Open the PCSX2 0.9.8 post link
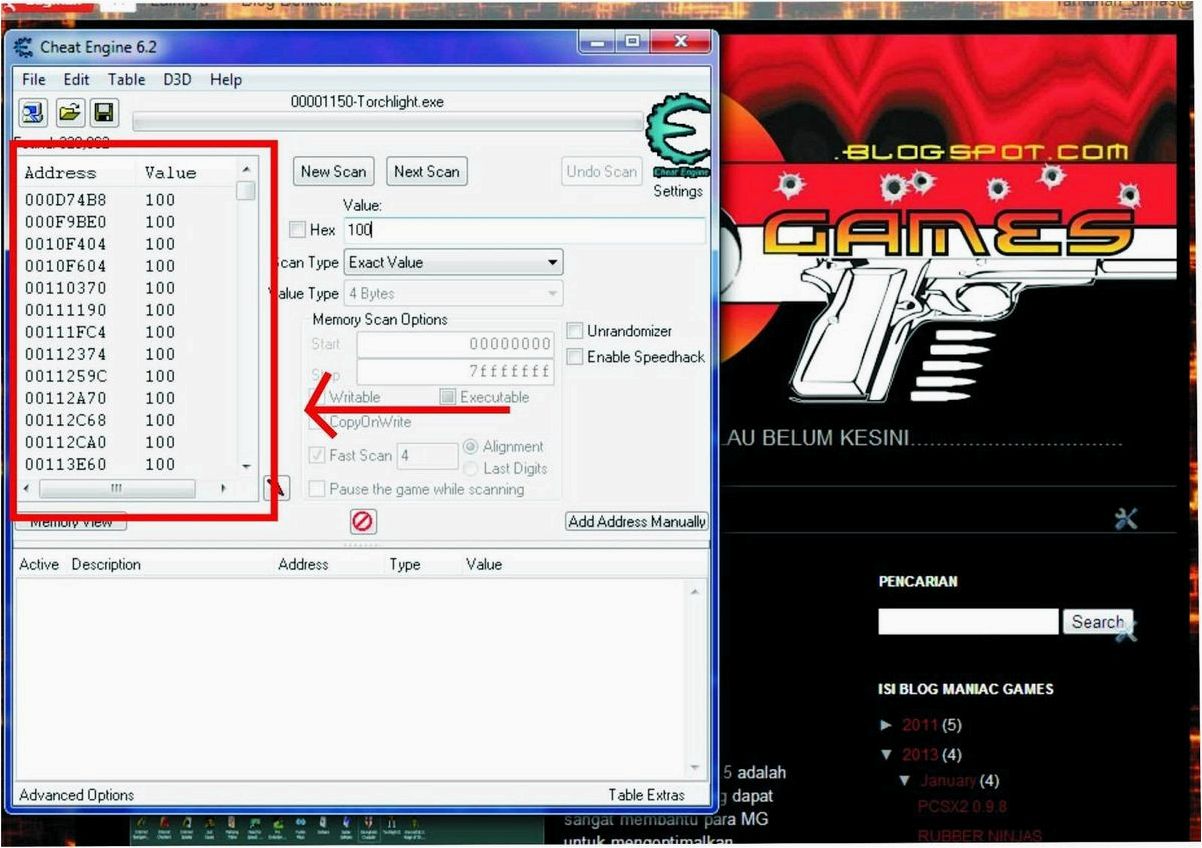The image size is (1202, 848). click(x=962, y=806)
